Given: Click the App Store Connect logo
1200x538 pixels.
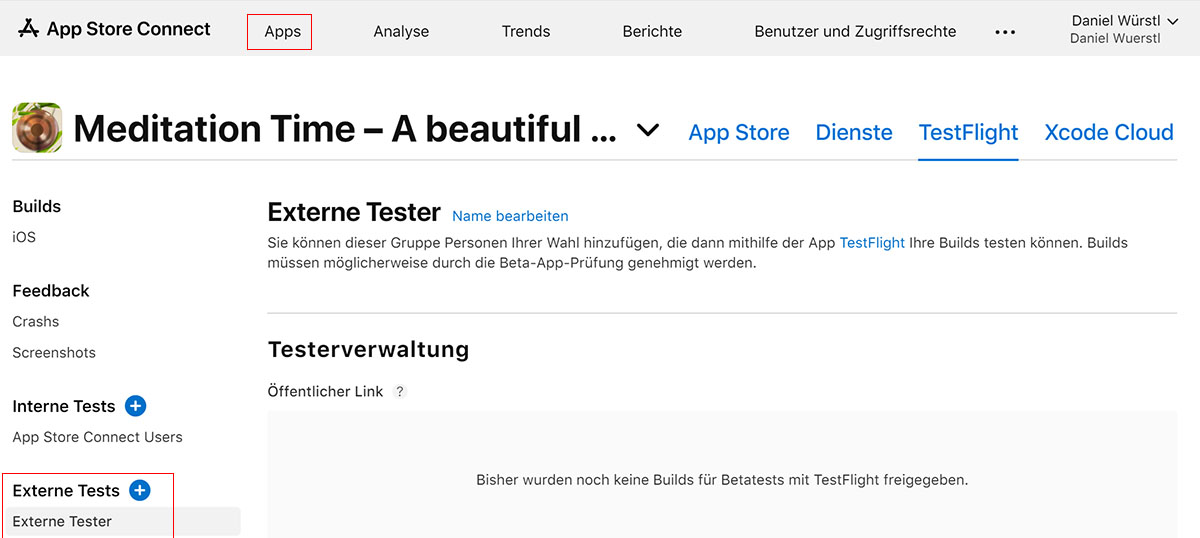Looking at the screenshot, I should pyautogui.click(x=114, y=29).
